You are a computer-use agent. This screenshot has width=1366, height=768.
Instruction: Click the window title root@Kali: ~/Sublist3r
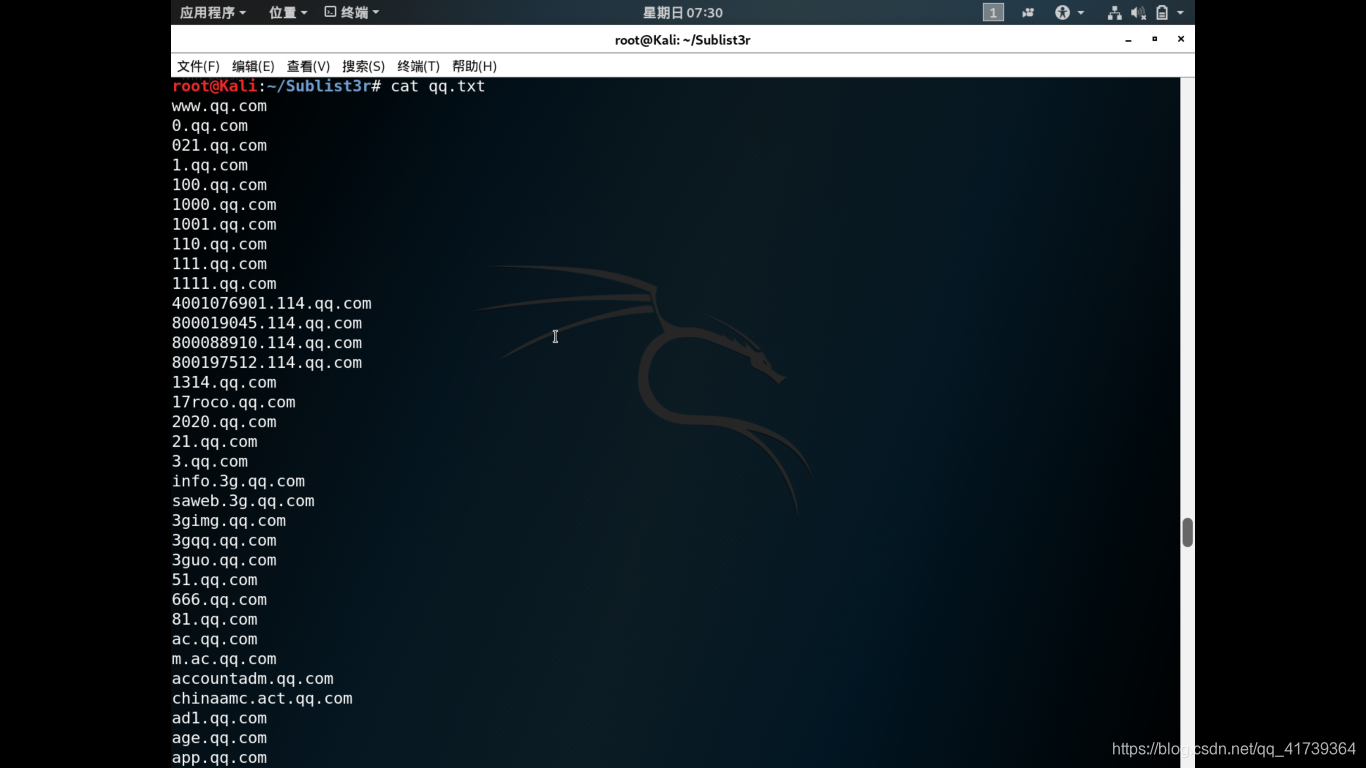[682, 40]
